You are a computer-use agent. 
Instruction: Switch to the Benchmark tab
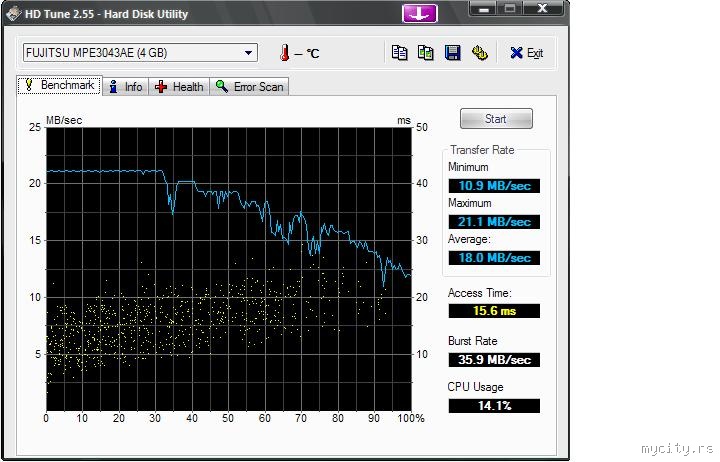[x=58, y=86]
